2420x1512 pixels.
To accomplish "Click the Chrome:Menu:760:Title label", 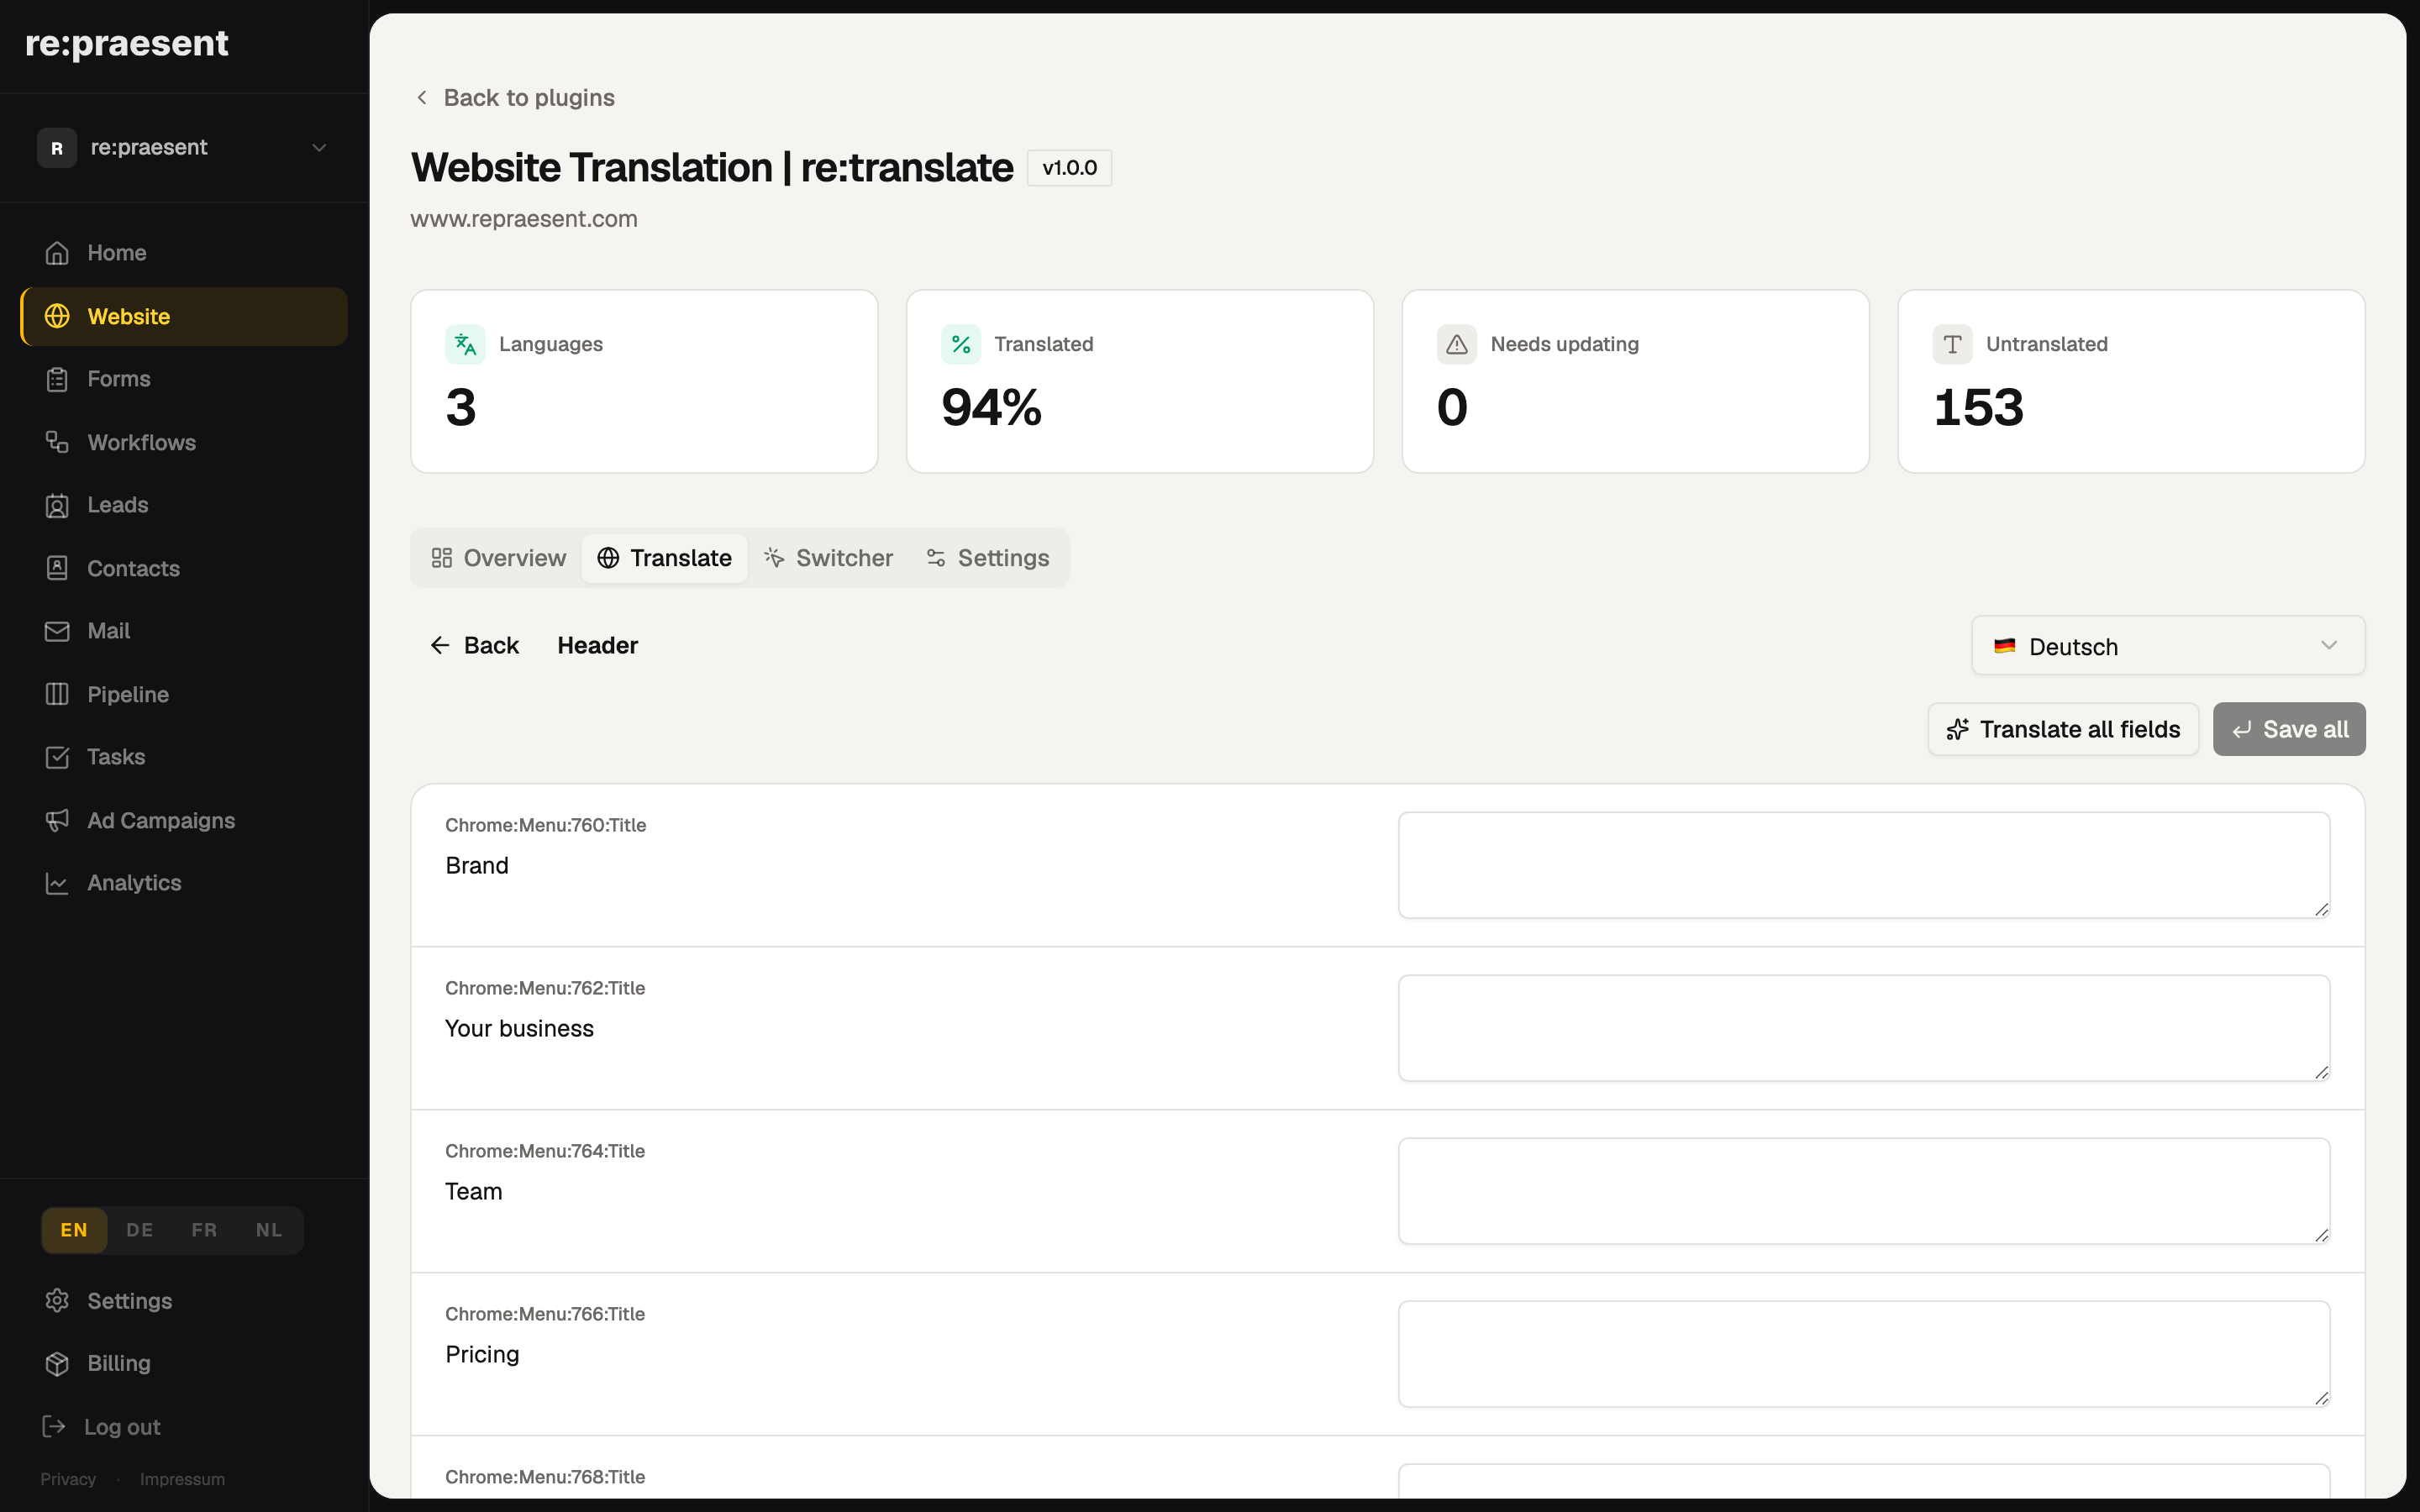I will click(x=546, y=825).
